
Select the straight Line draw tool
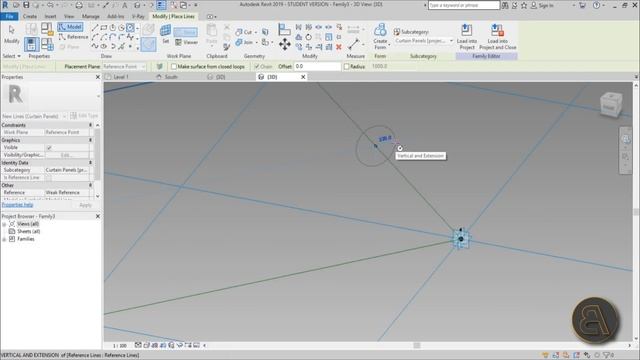pos(95,28)
